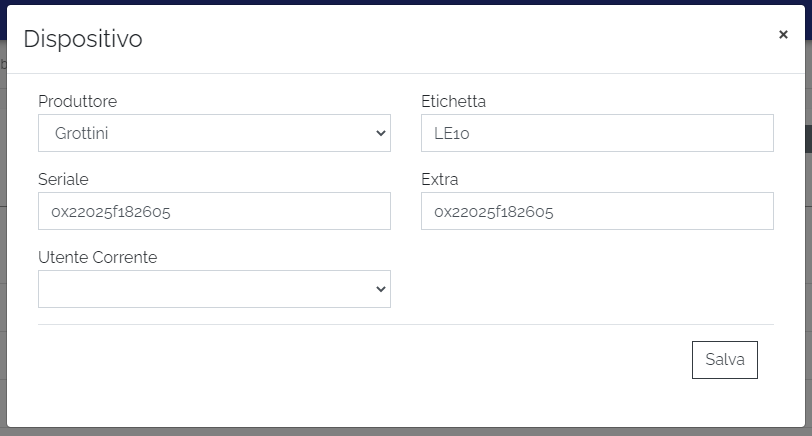
Task: Click the 0x22025f182605 value under Extra
Action: 494,211
